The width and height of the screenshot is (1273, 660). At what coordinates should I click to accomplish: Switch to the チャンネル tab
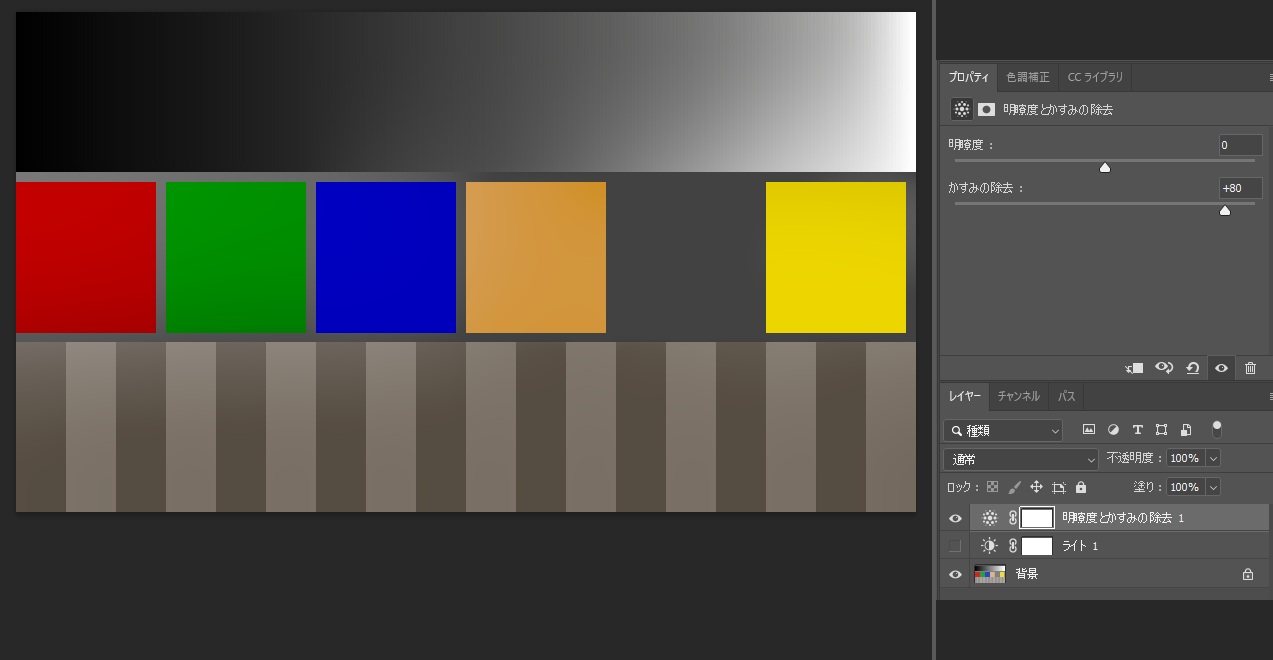coord(1018,397)
